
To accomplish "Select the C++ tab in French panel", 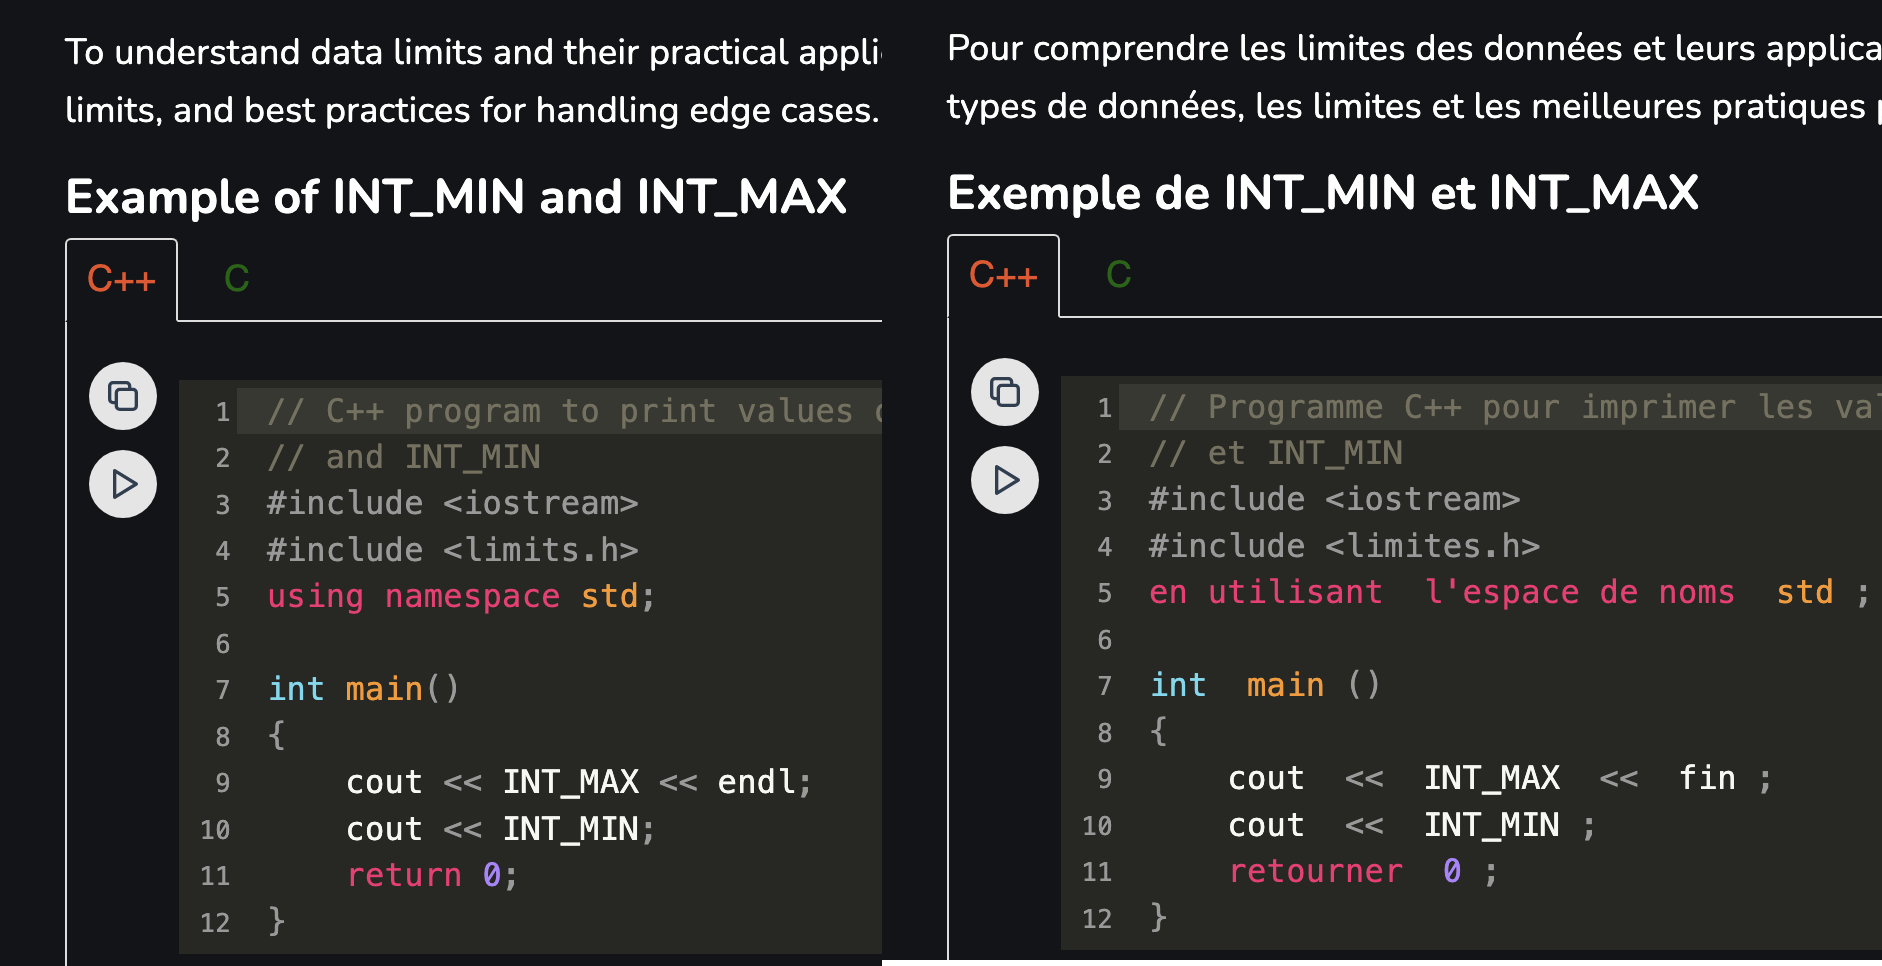I will click(x=1003, y=275).
